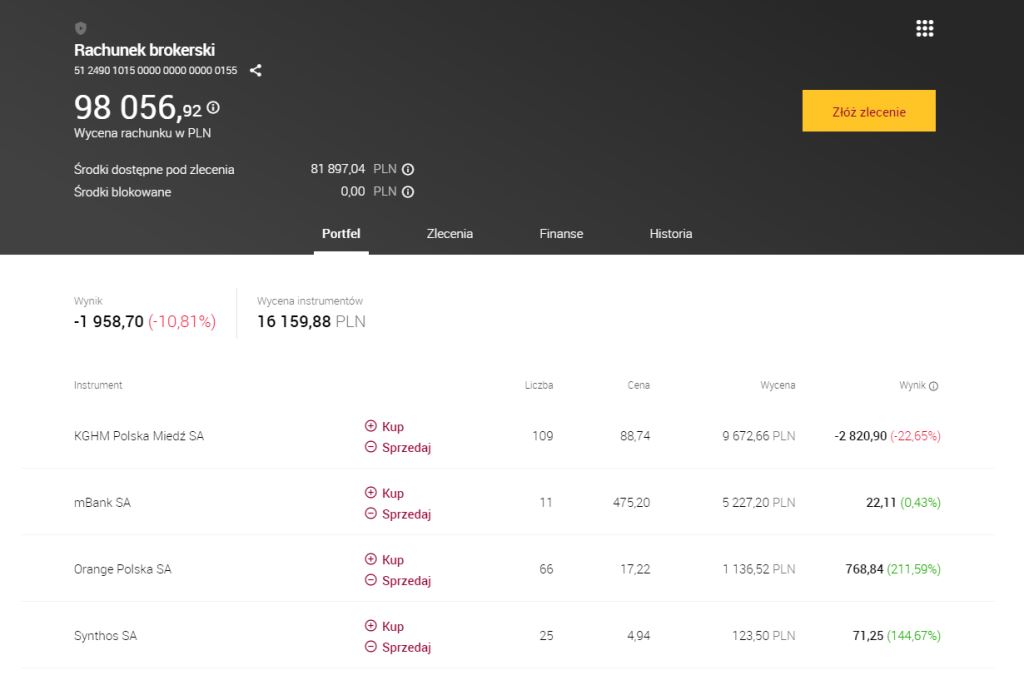Screen dimensions: 1024x695
Task: Click the Wycena column header
Action: 778,385
